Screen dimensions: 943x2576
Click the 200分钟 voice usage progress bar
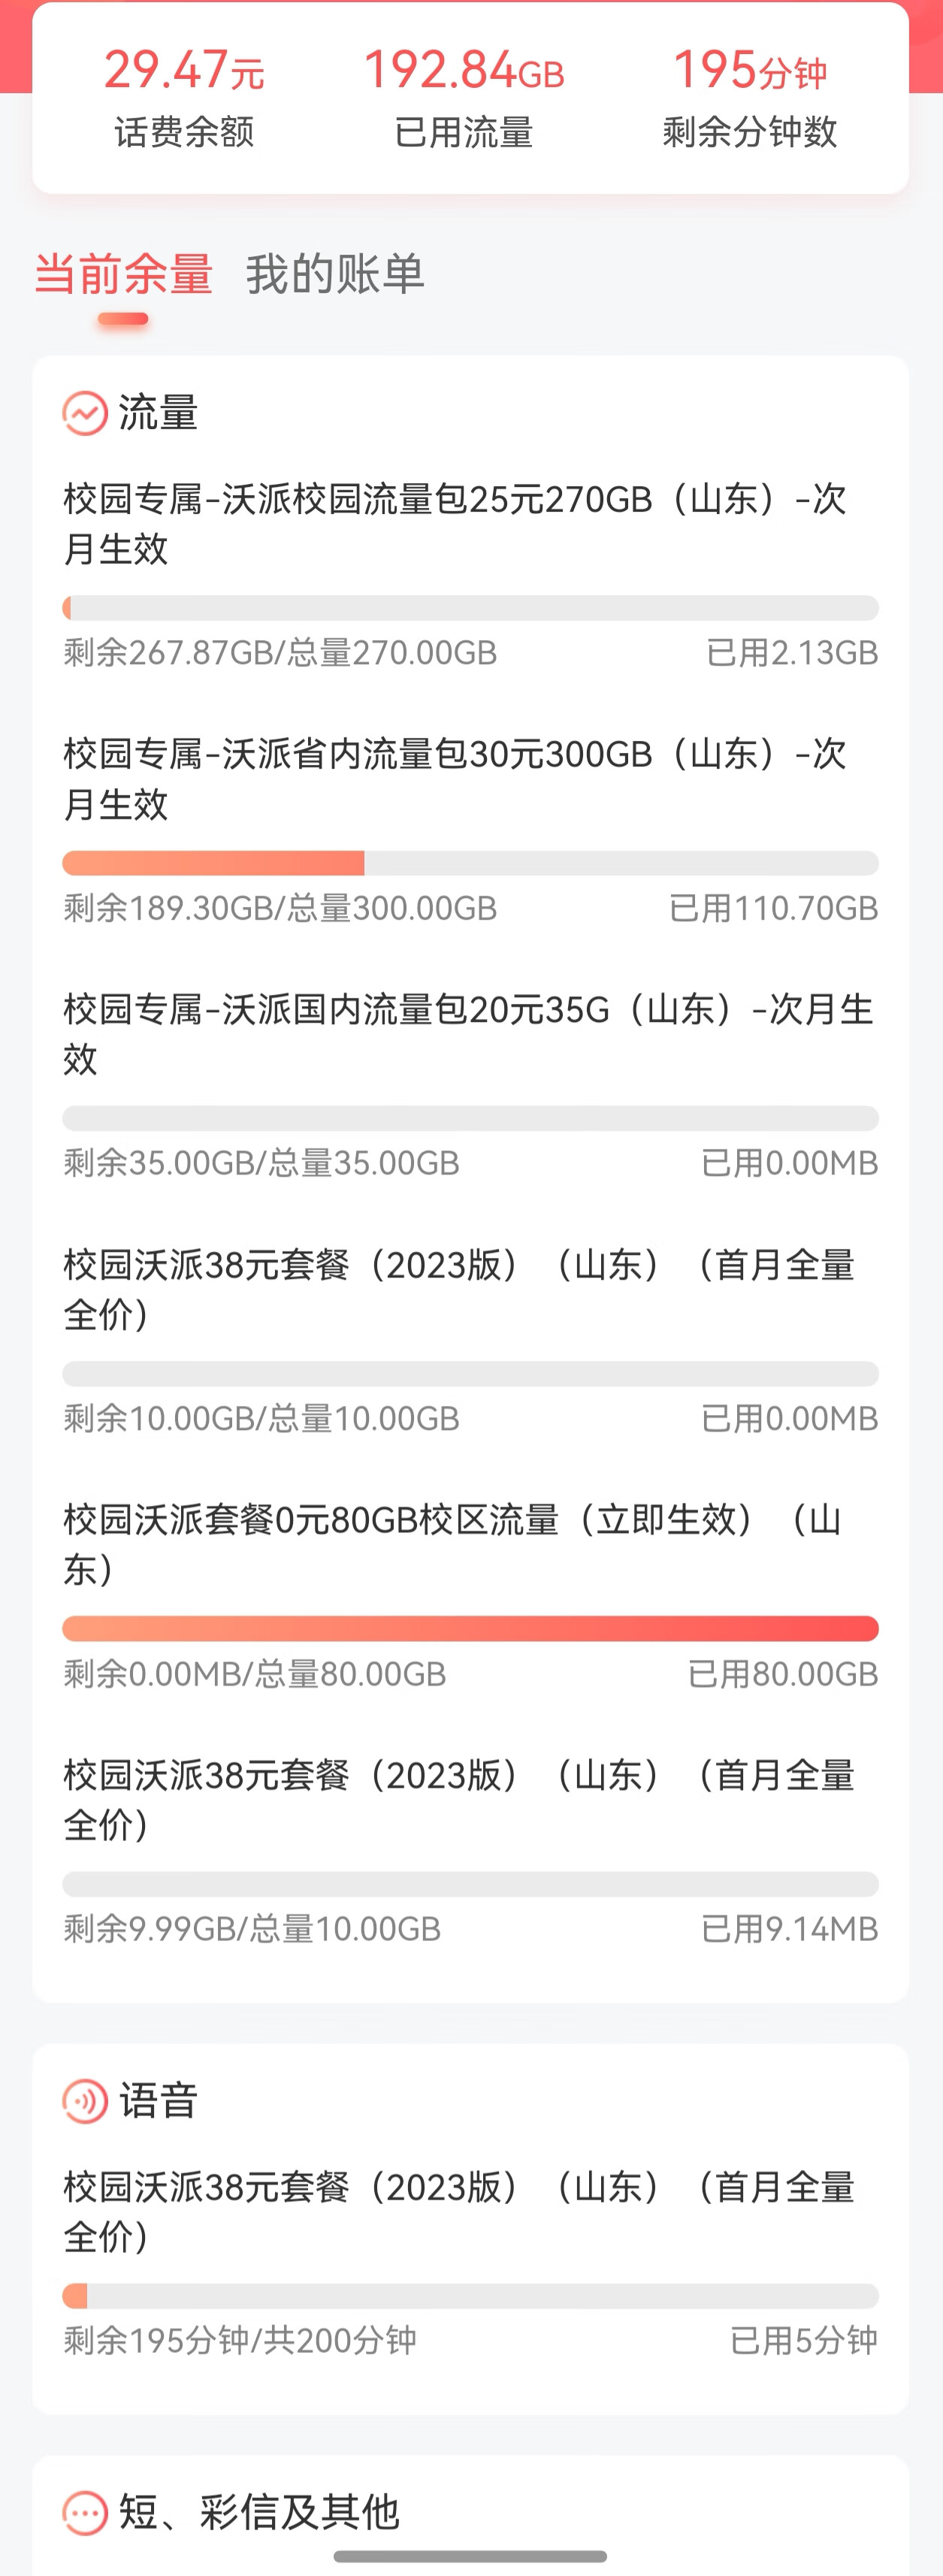click(470, 2296)
